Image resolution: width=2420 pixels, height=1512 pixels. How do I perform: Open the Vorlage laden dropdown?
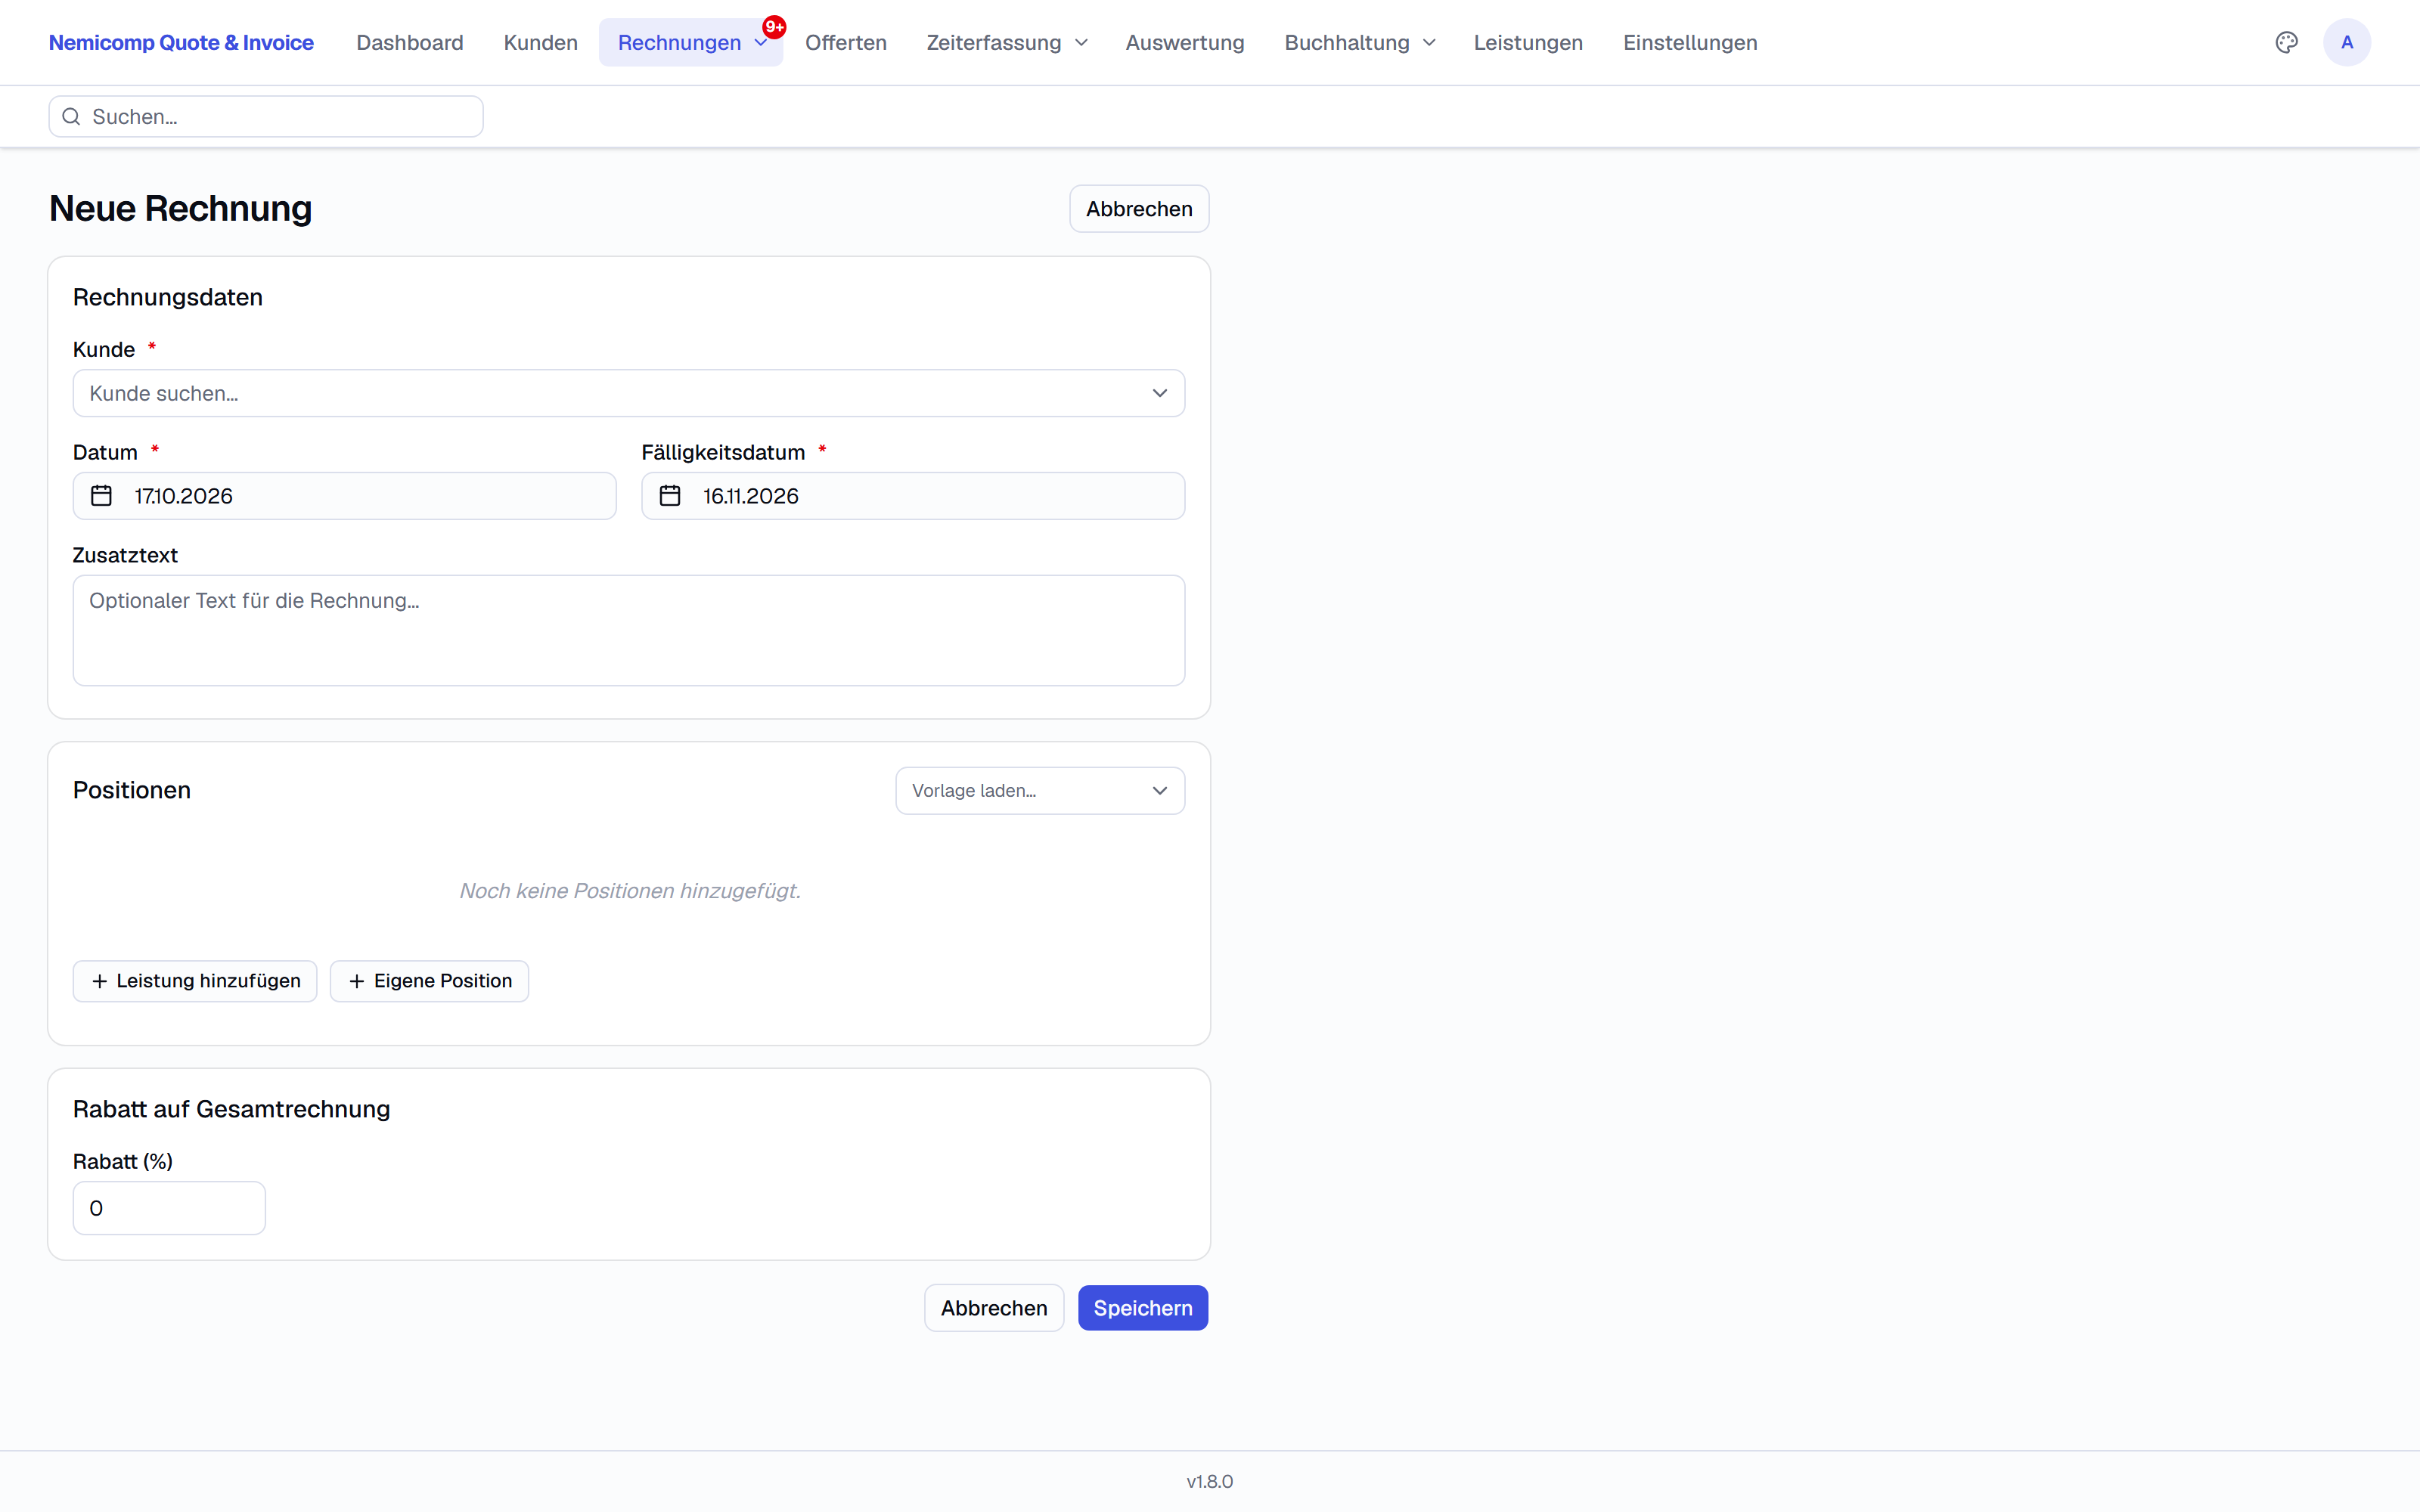pos(1040,791)
